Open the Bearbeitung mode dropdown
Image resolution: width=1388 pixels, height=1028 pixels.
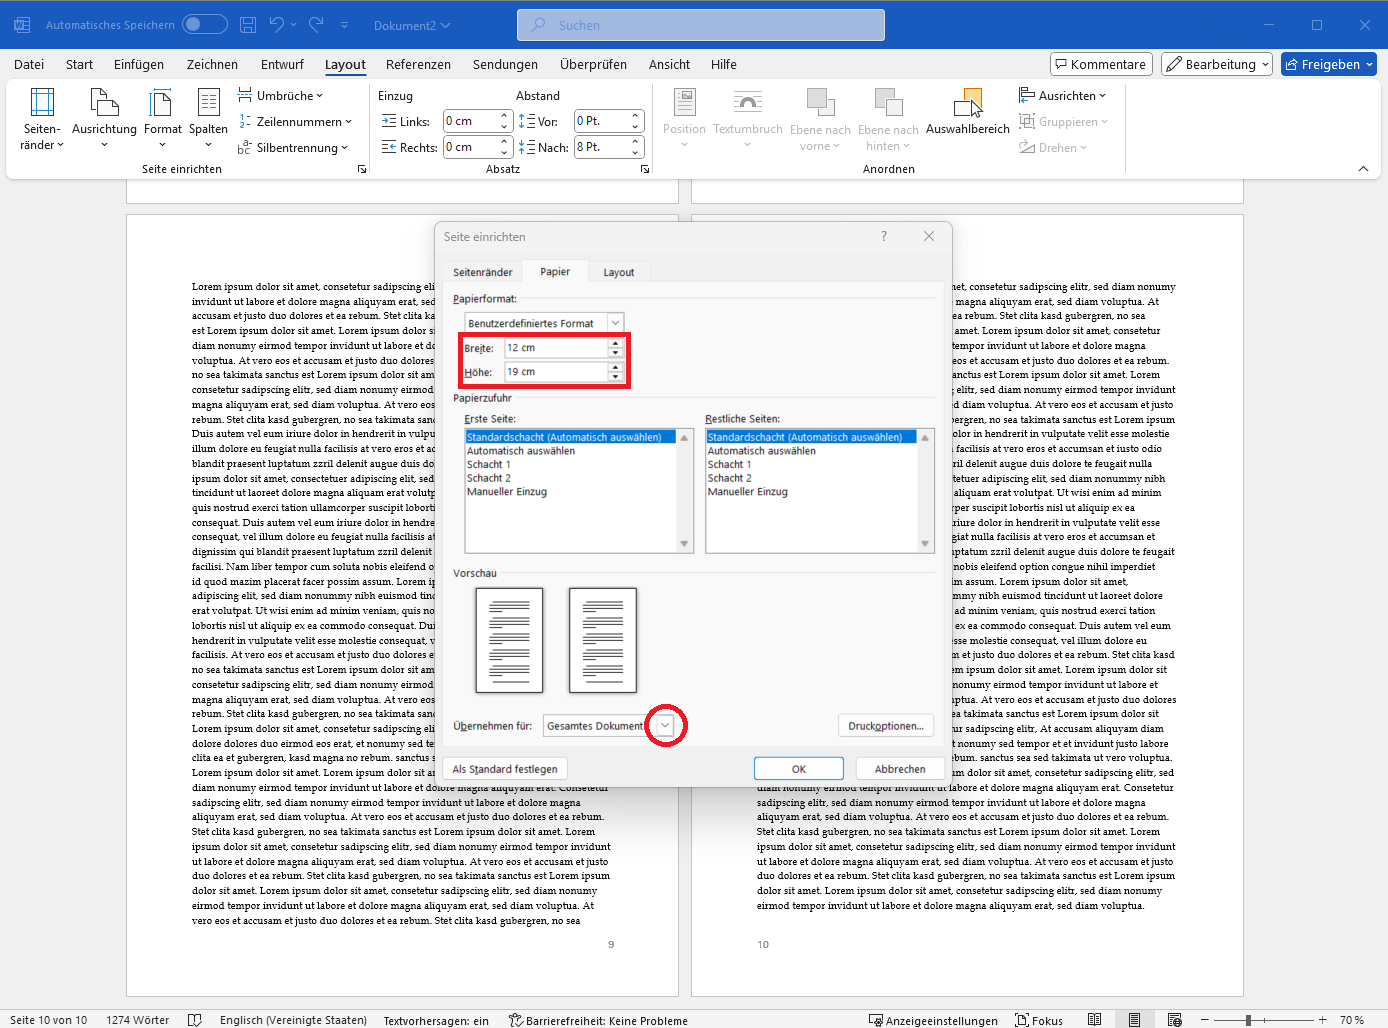point(1217,64)
